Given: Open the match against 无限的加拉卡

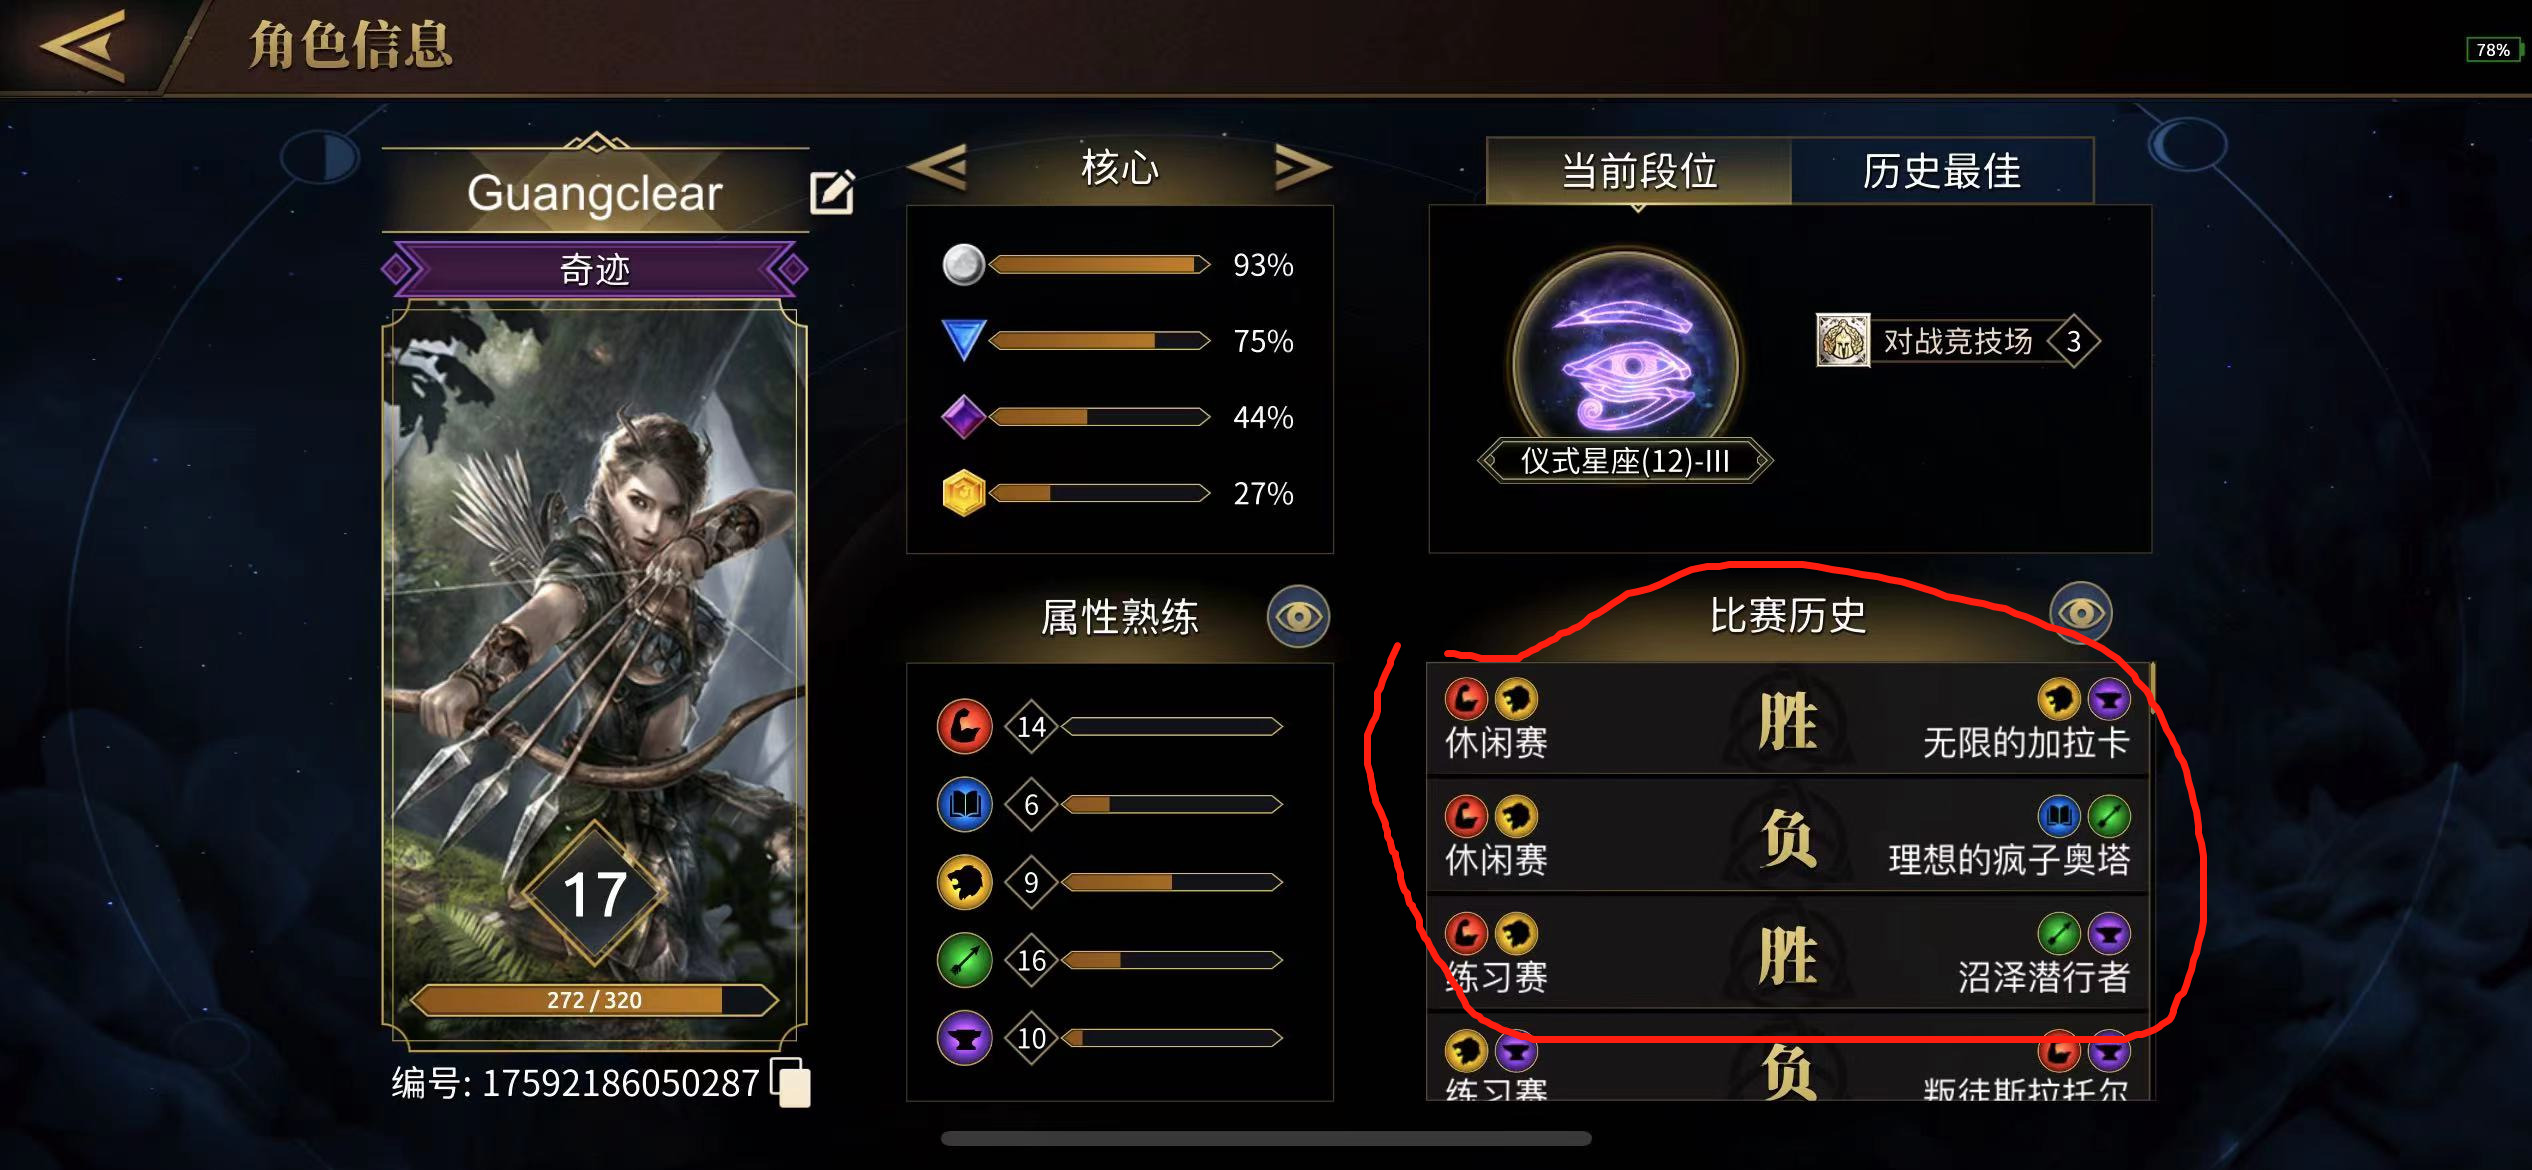Looking at the screenshot, I should tap(1788, 720).
